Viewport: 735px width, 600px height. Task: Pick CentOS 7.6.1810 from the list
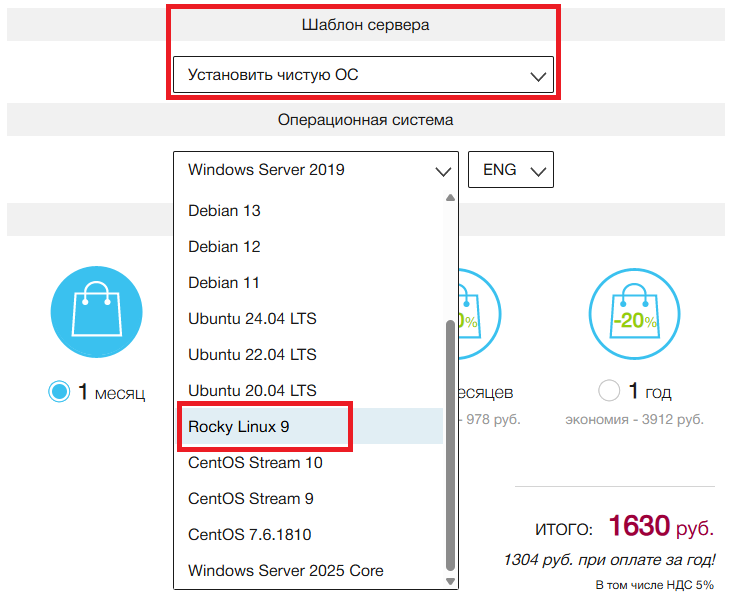pyautogui.click(x=308, y=534)
